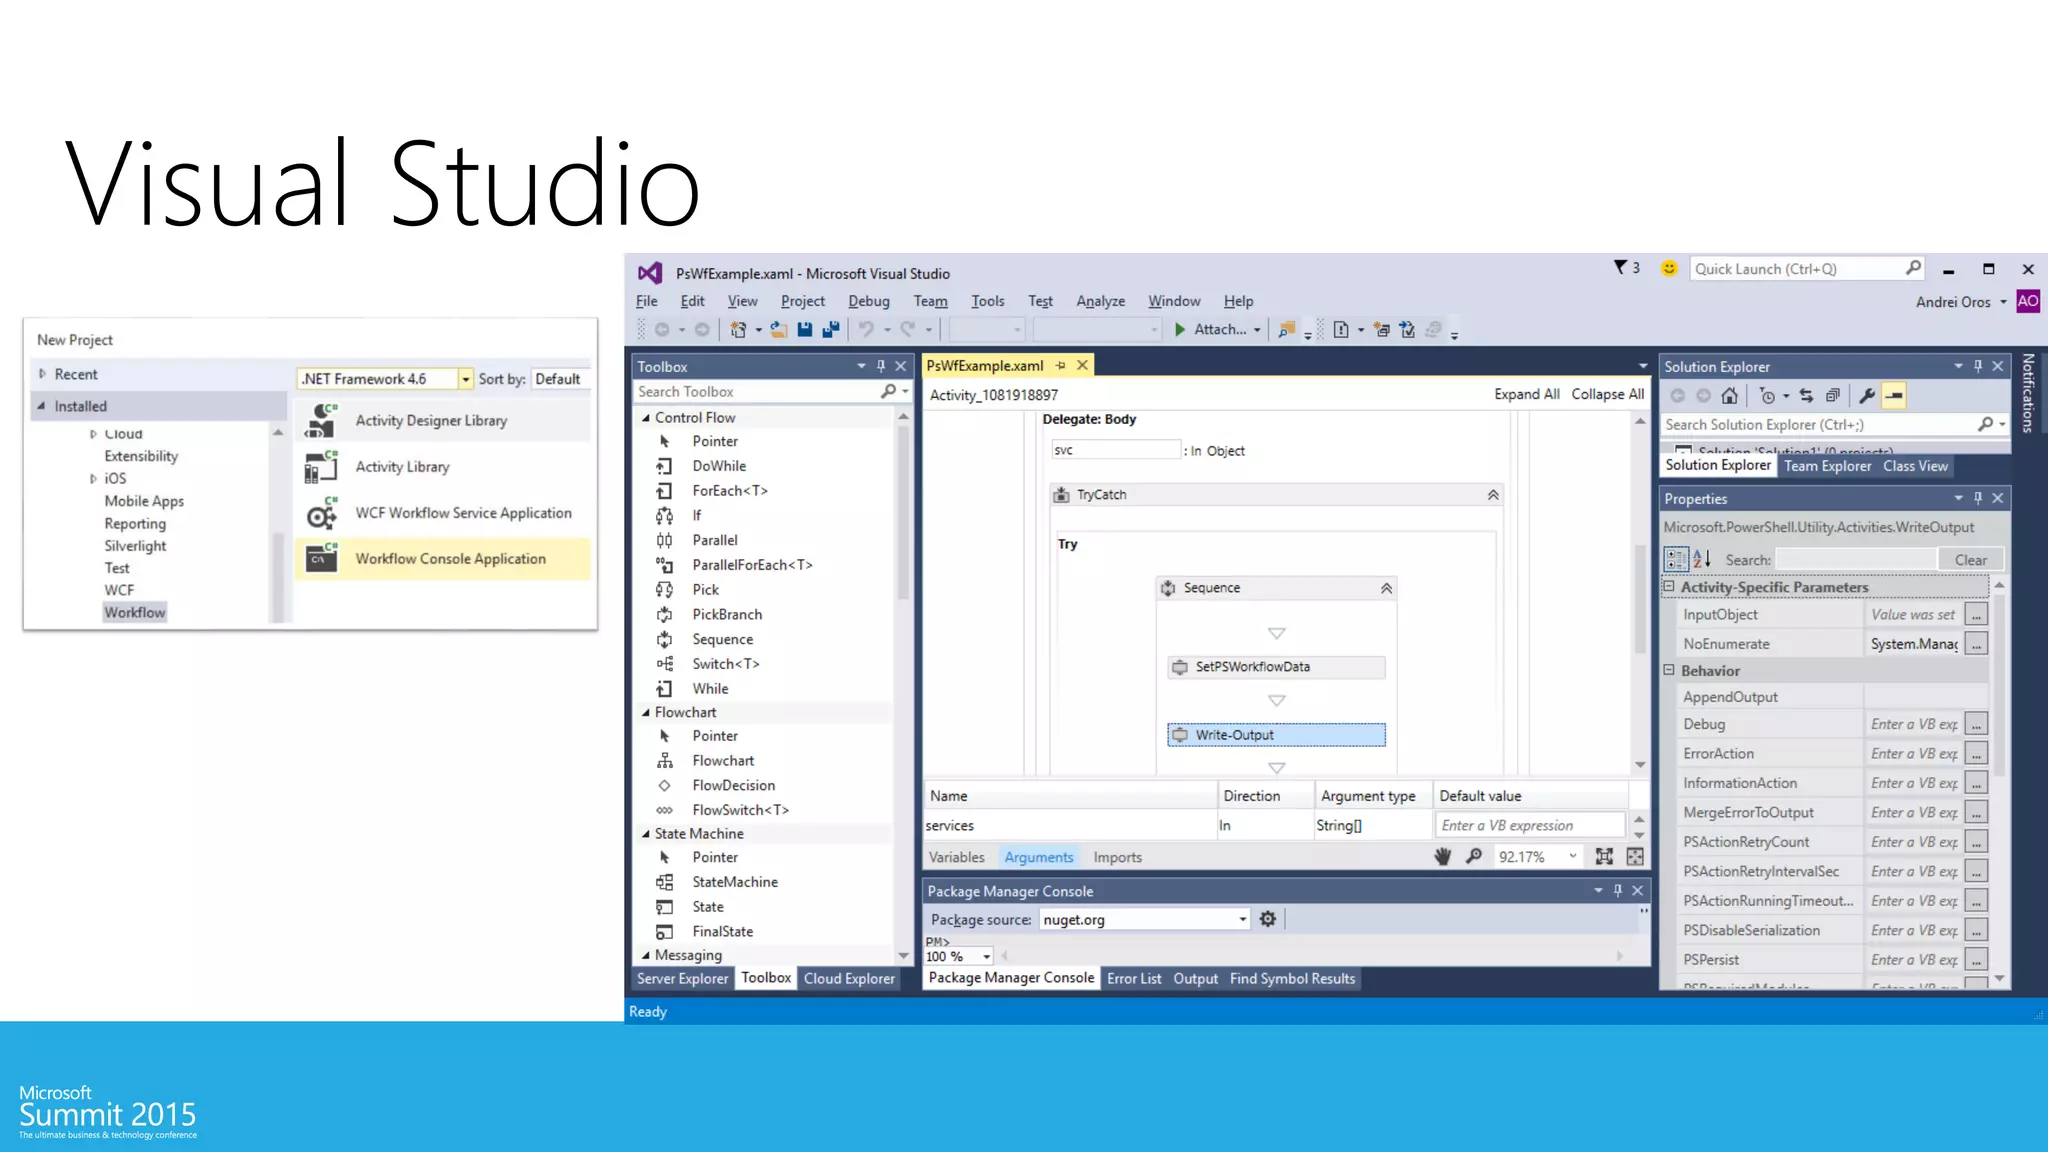This screenshot has width=2048, height=1152.
Task: Click the Home icon in Solution Explorer
Action: tap(1729, 396)
